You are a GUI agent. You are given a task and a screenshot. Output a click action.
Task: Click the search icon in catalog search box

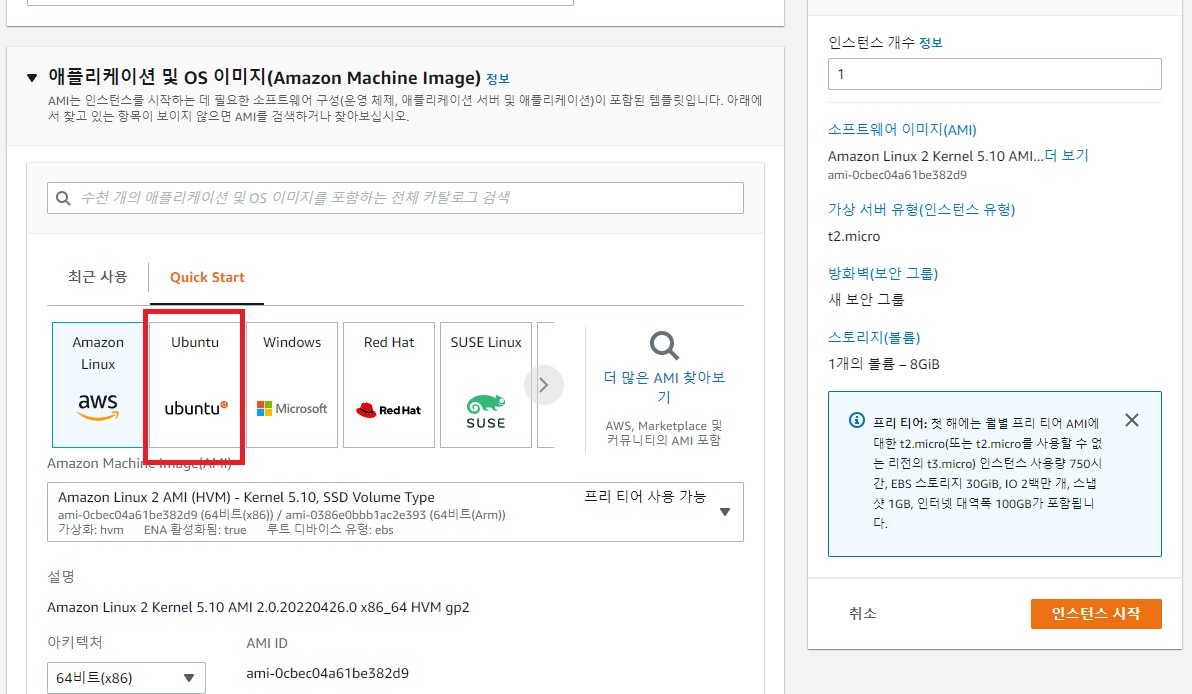coord(64,198)
